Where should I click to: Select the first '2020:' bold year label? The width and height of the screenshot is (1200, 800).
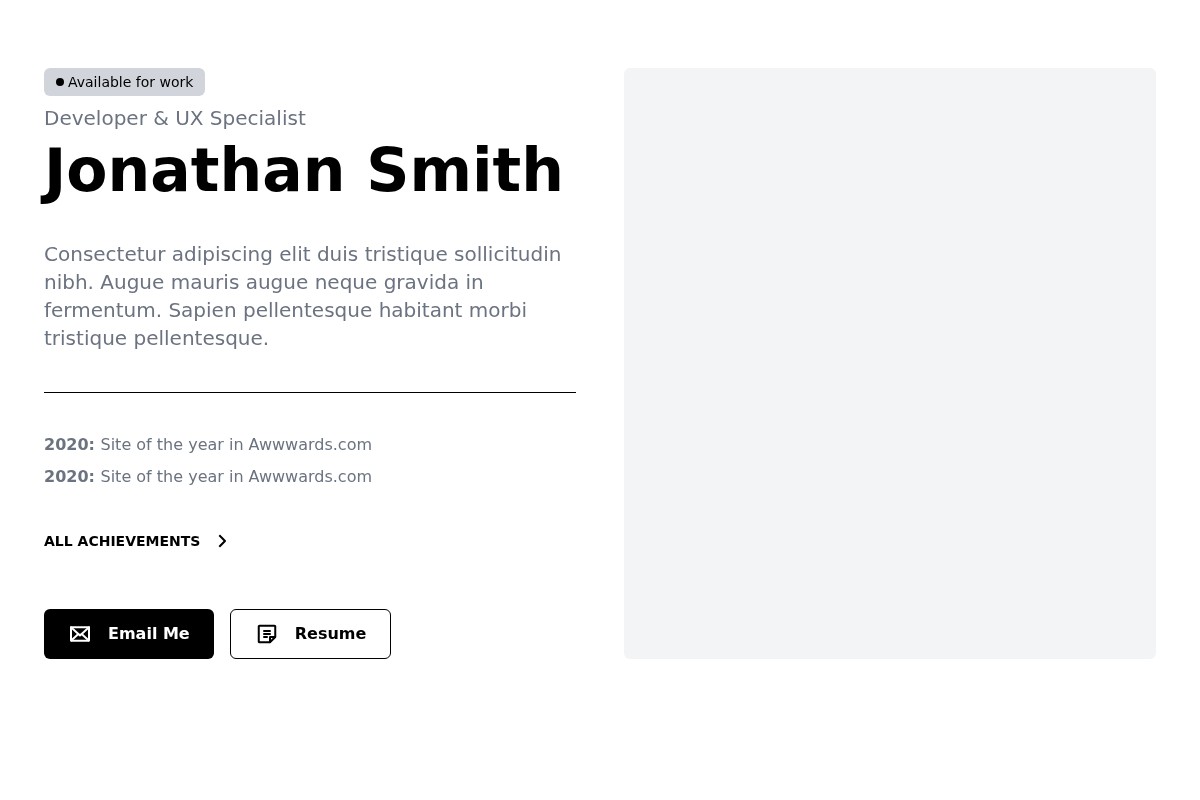click(69, 444)
